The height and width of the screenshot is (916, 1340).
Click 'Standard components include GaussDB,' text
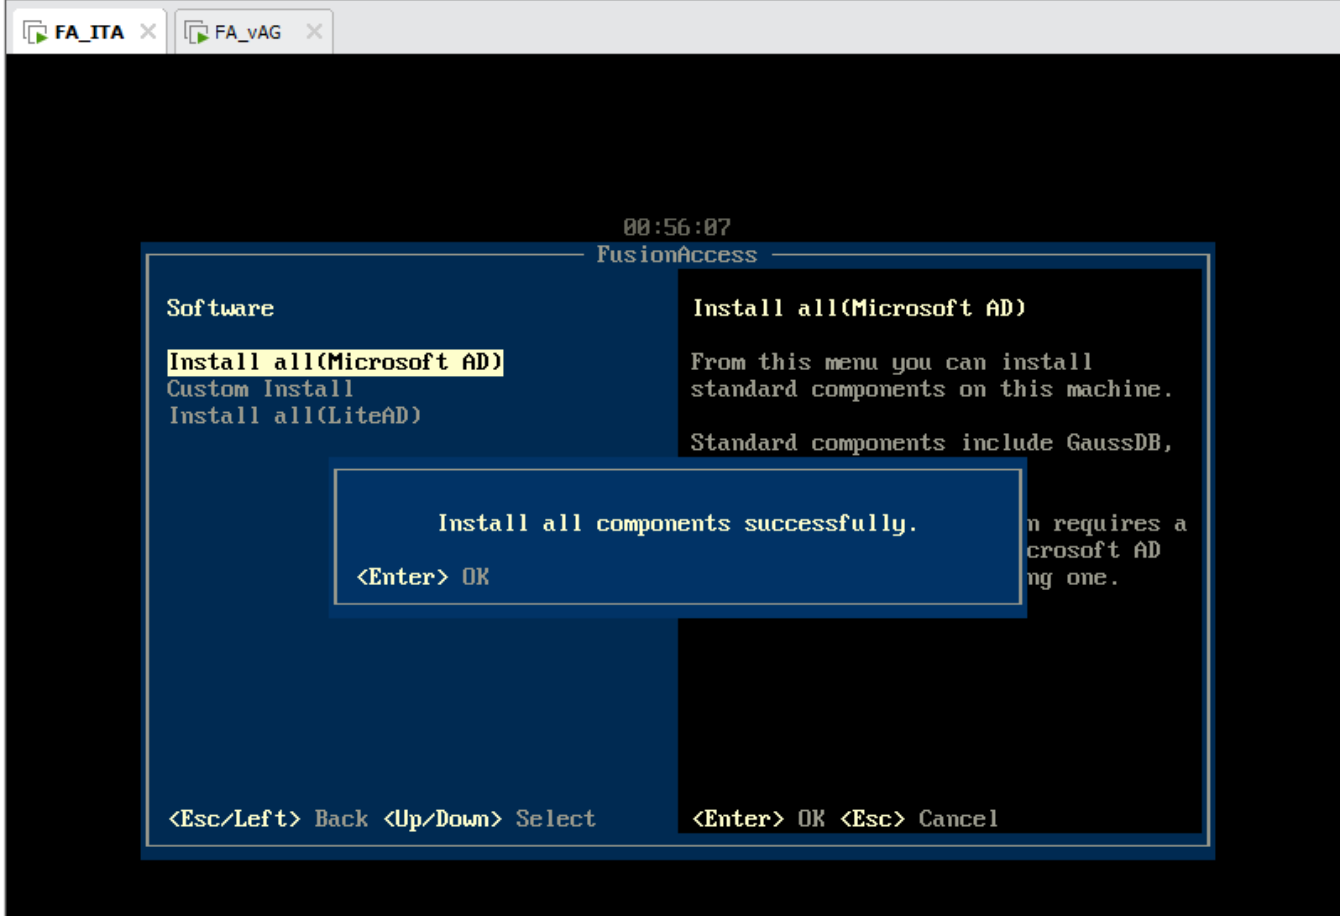931,443
